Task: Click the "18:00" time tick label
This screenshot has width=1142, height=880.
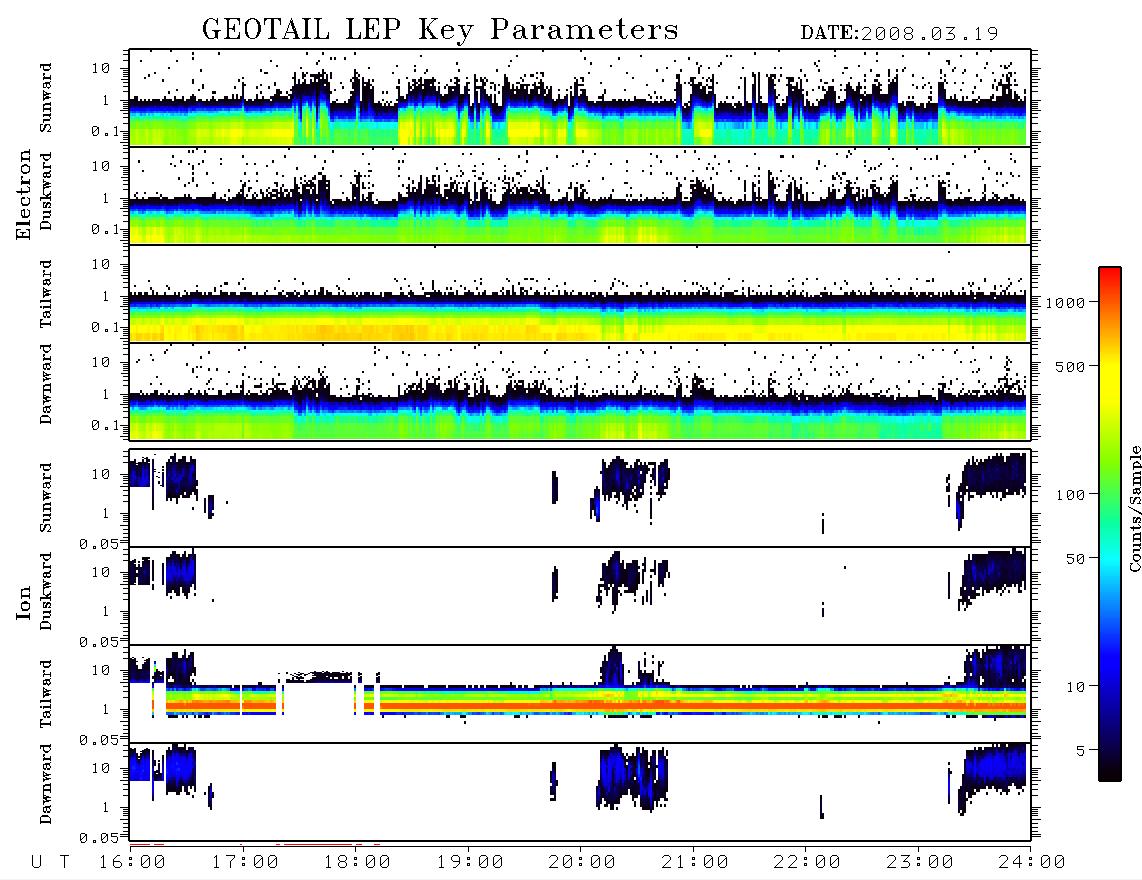Action: [x=358, y=862]
